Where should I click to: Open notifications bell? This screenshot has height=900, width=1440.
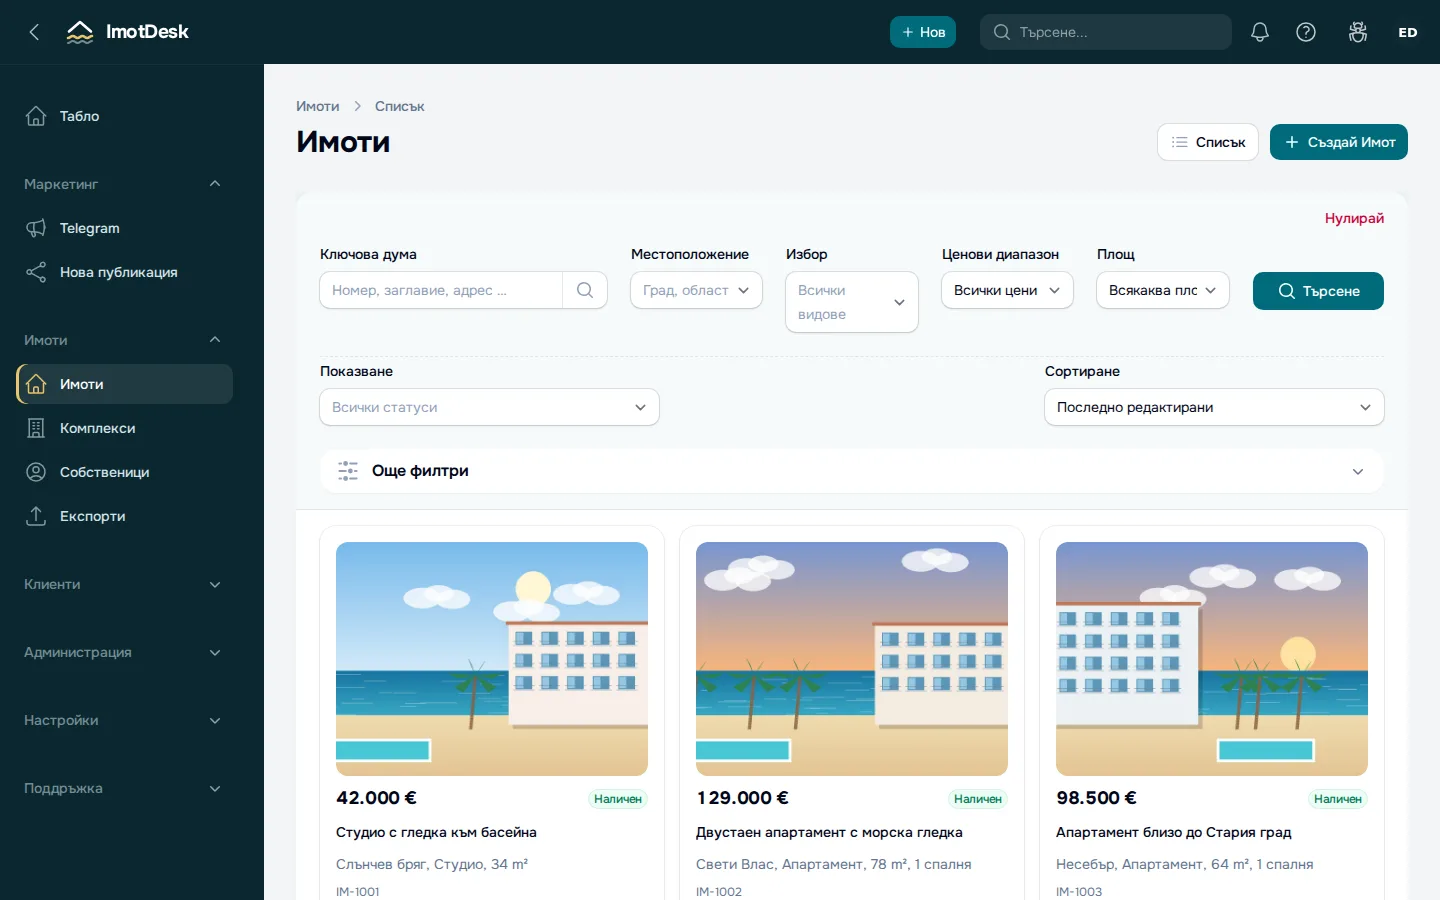[x=1260, y=32]
